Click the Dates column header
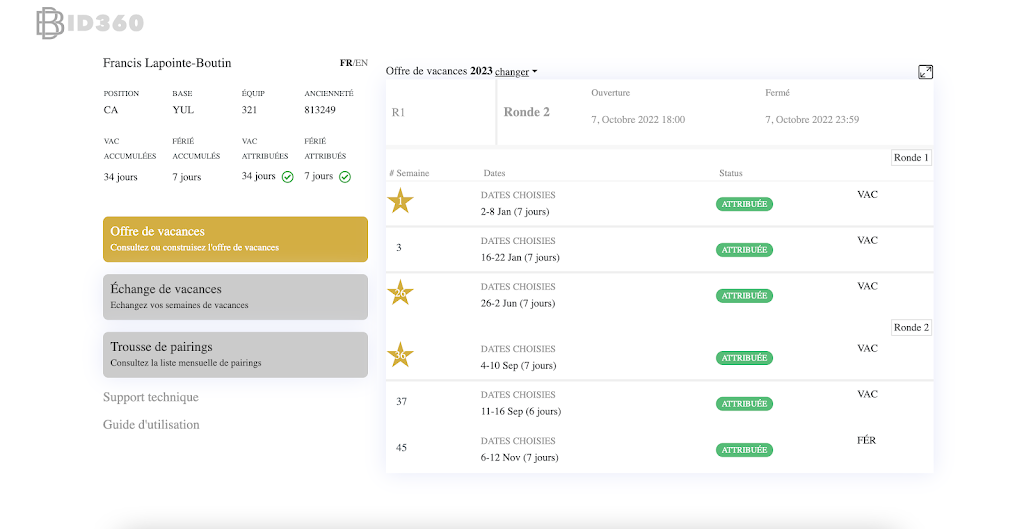This screenshot has width=1024, height=529. click(x=494, y=173)
